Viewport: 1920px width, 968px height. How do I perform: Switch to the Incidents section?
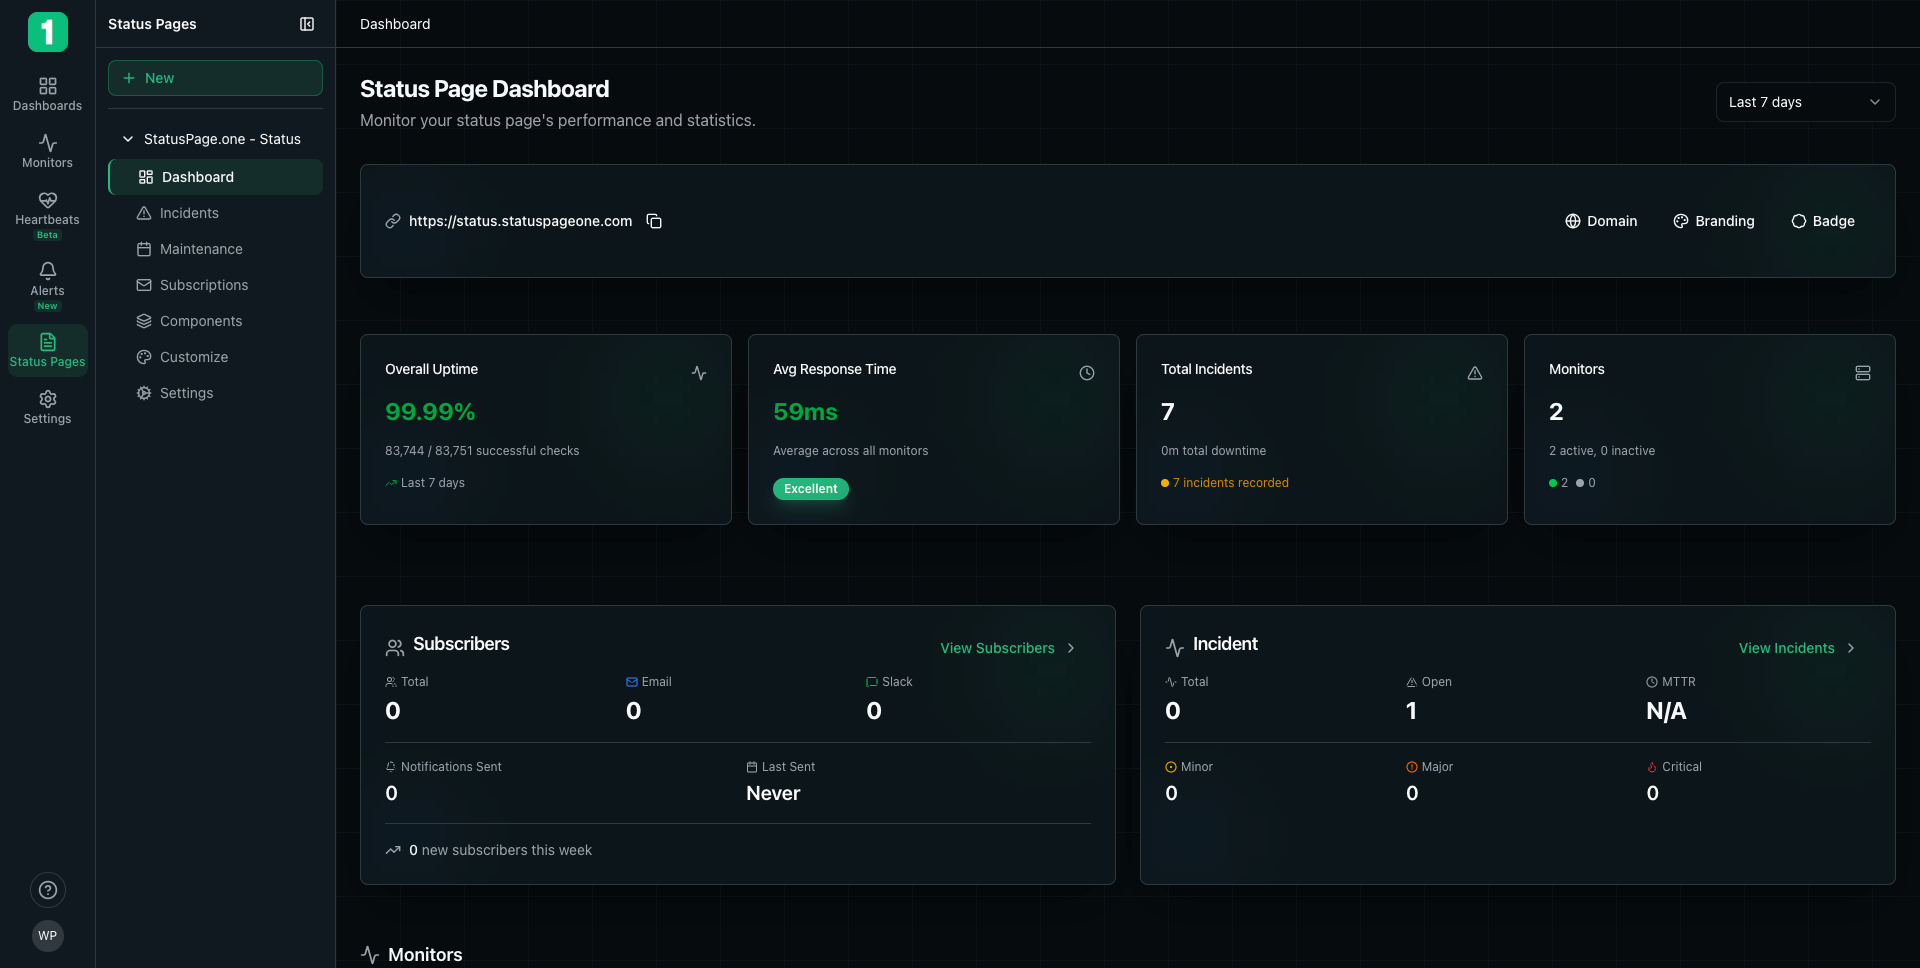point(189,213)
